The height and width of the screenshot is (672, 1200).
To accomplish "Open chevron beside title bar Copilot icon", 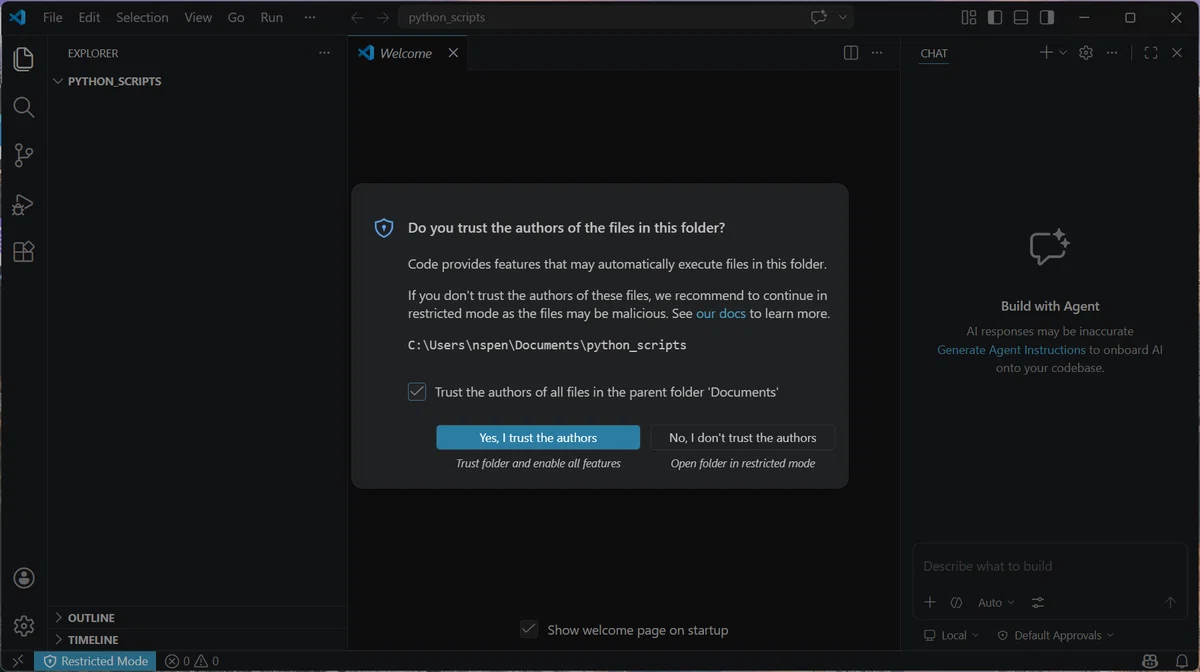I will 843,18.
